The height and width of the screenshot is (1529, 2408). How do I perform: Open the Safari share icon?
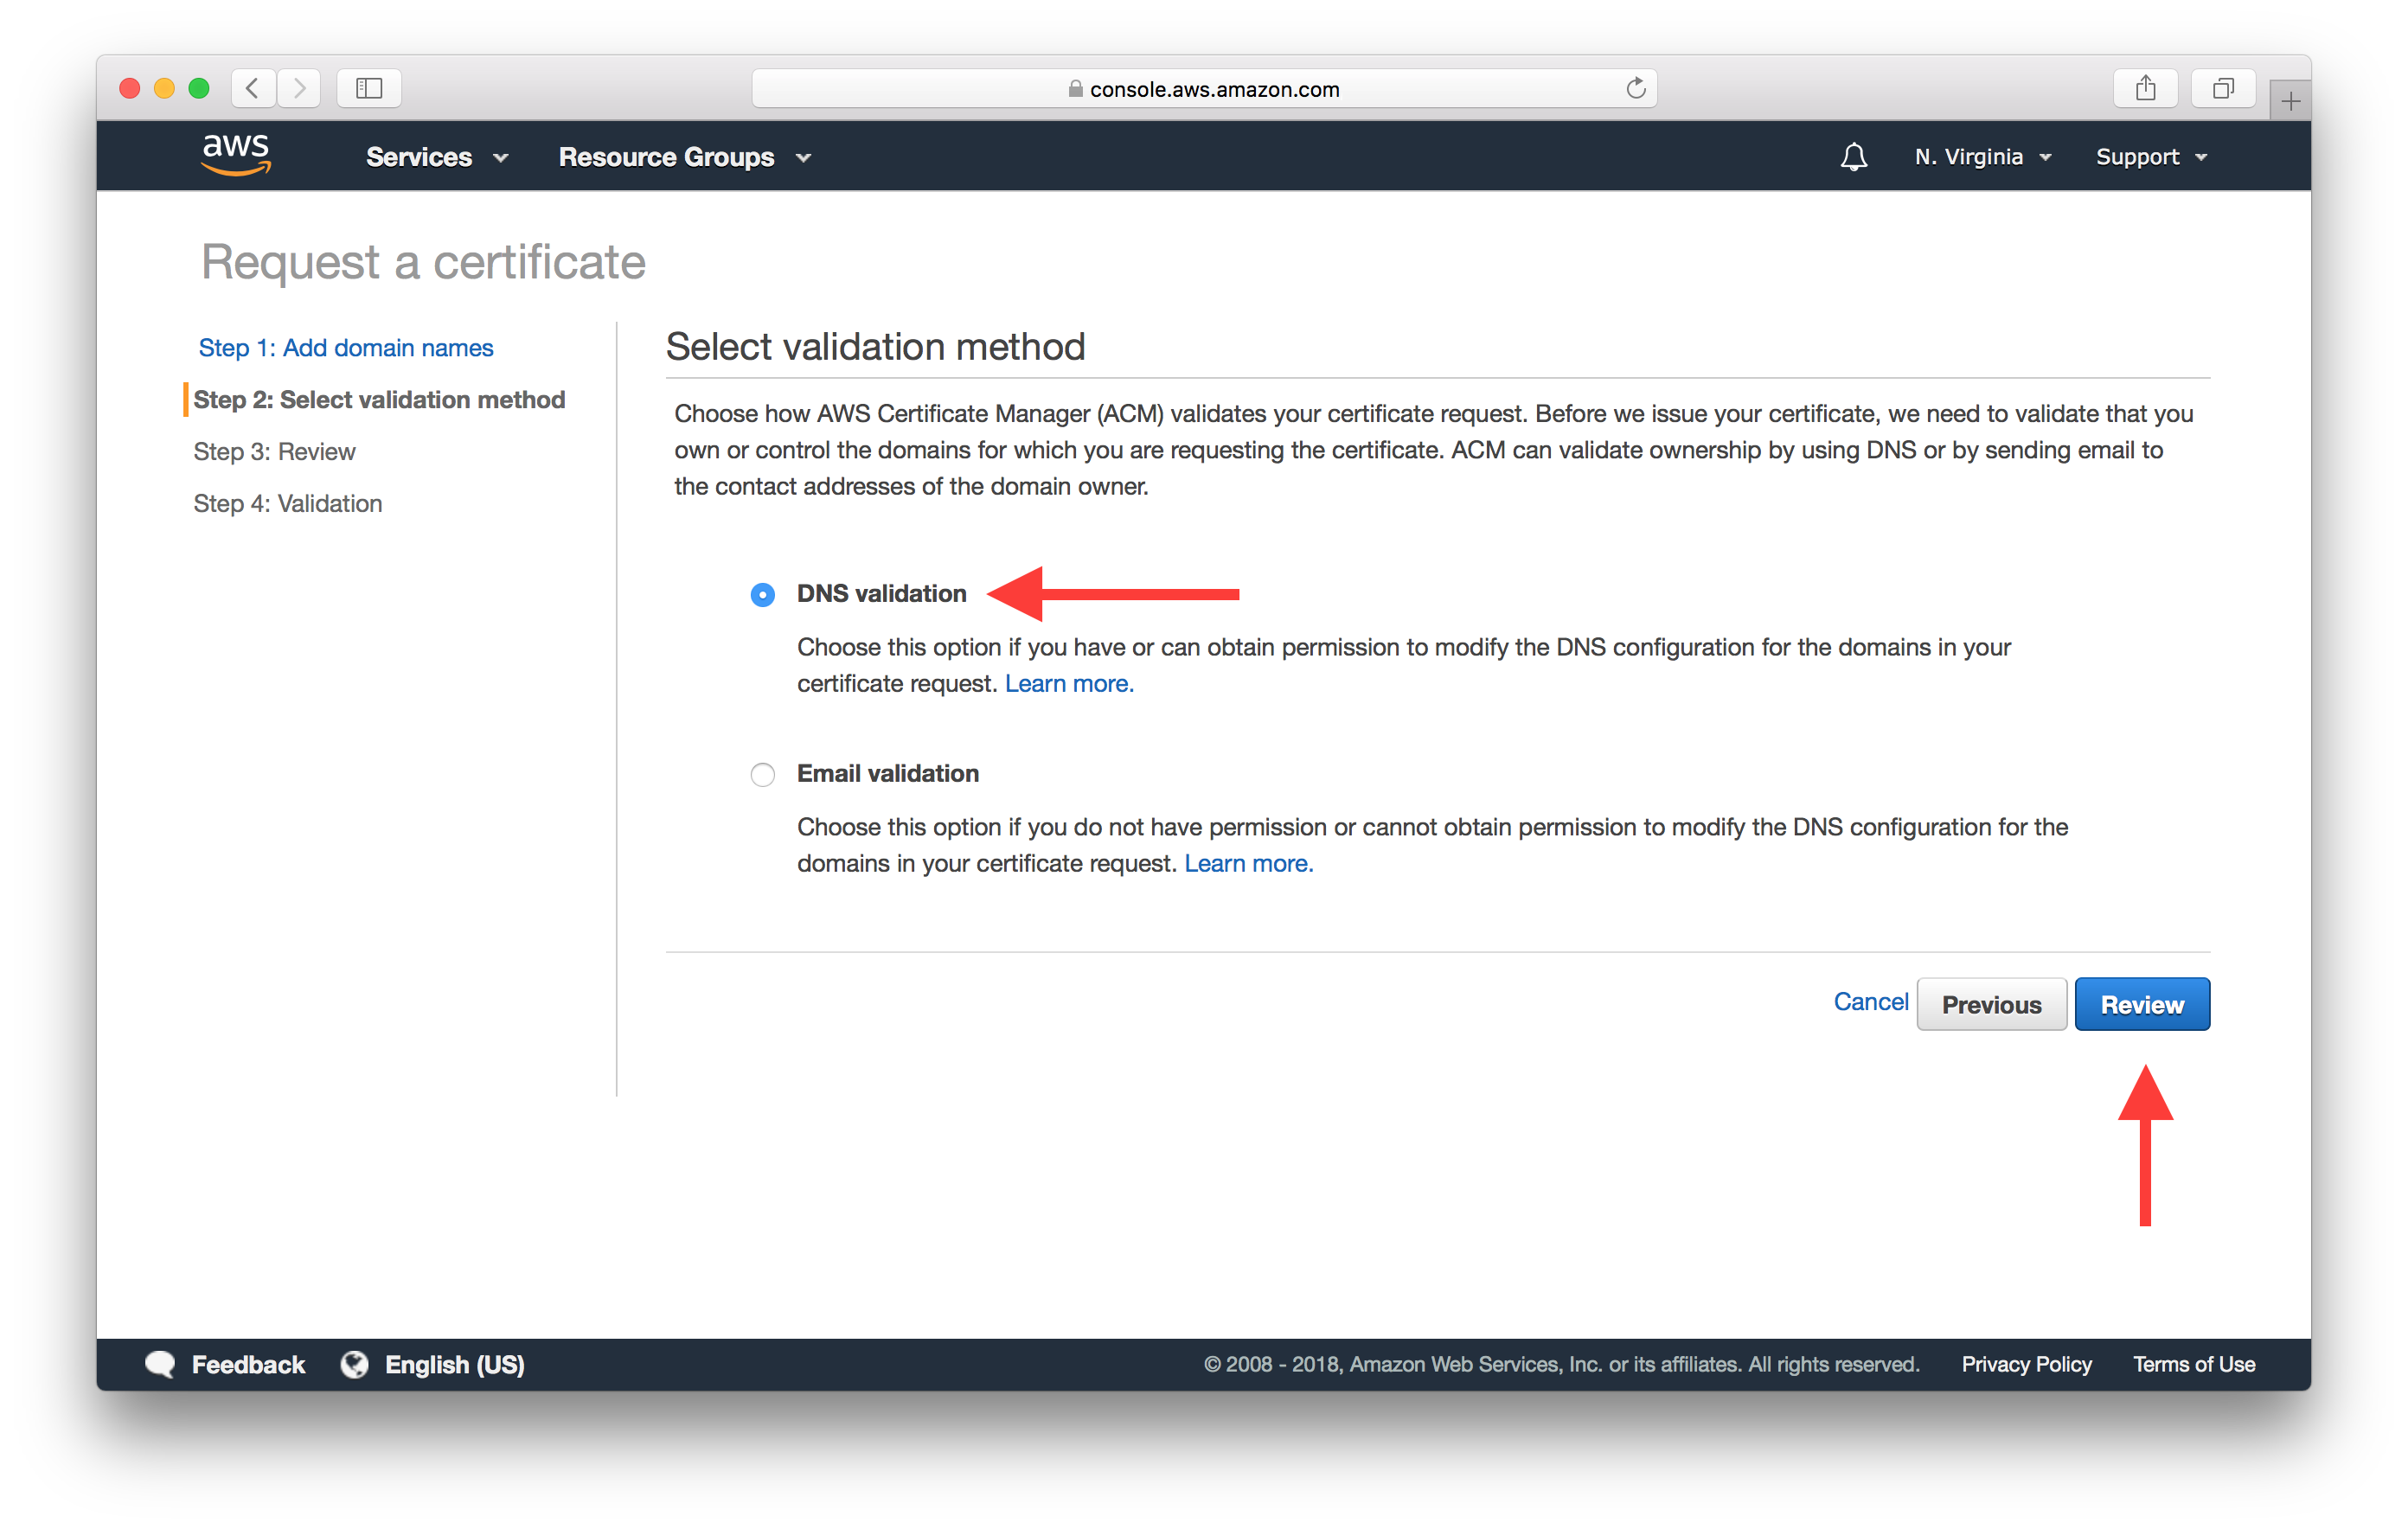2145,88
